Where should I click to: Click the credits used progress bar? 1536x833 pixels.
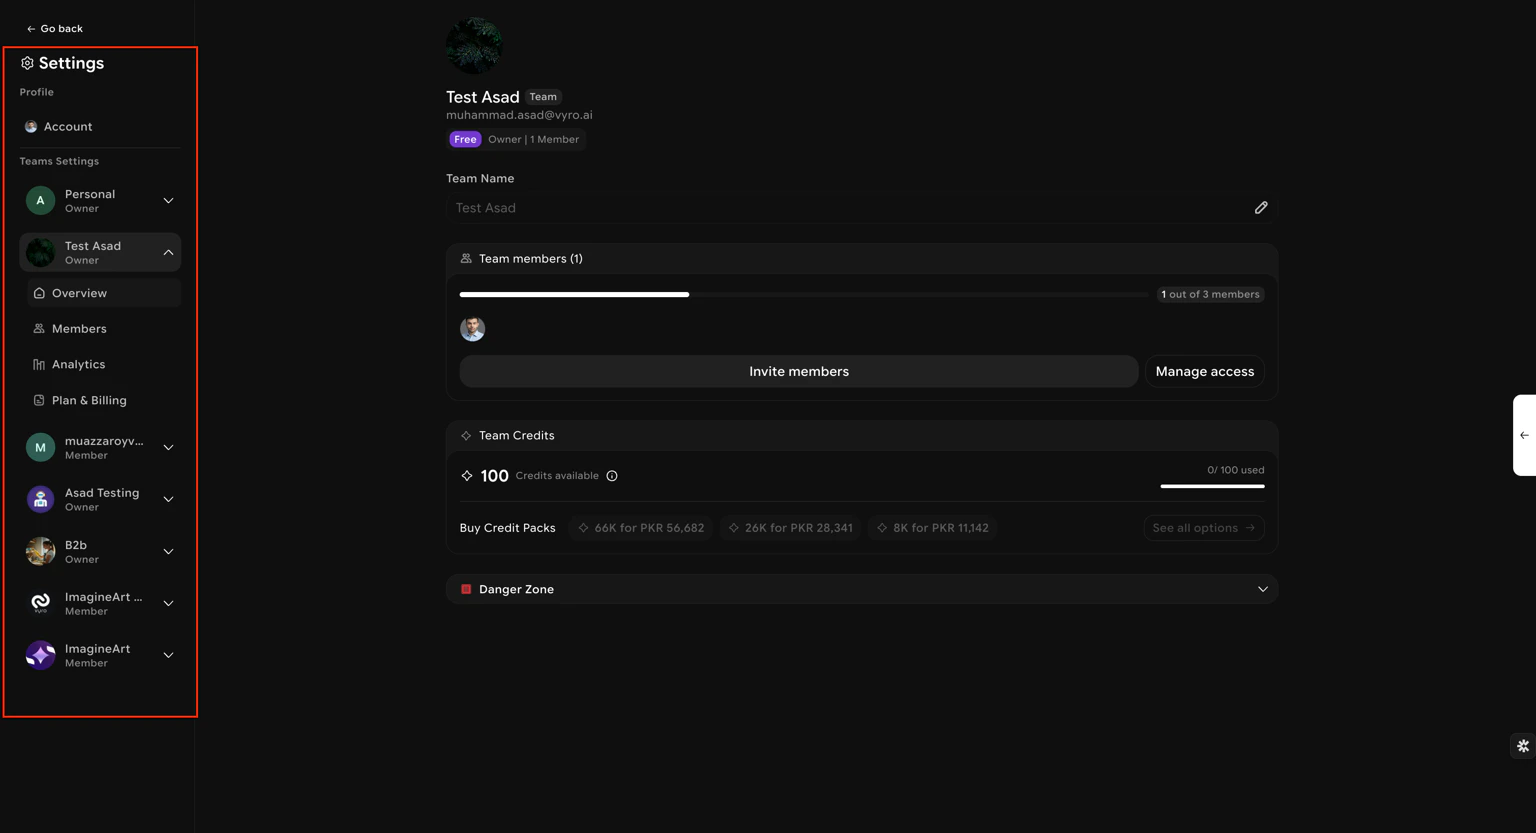click(1212, 486)
